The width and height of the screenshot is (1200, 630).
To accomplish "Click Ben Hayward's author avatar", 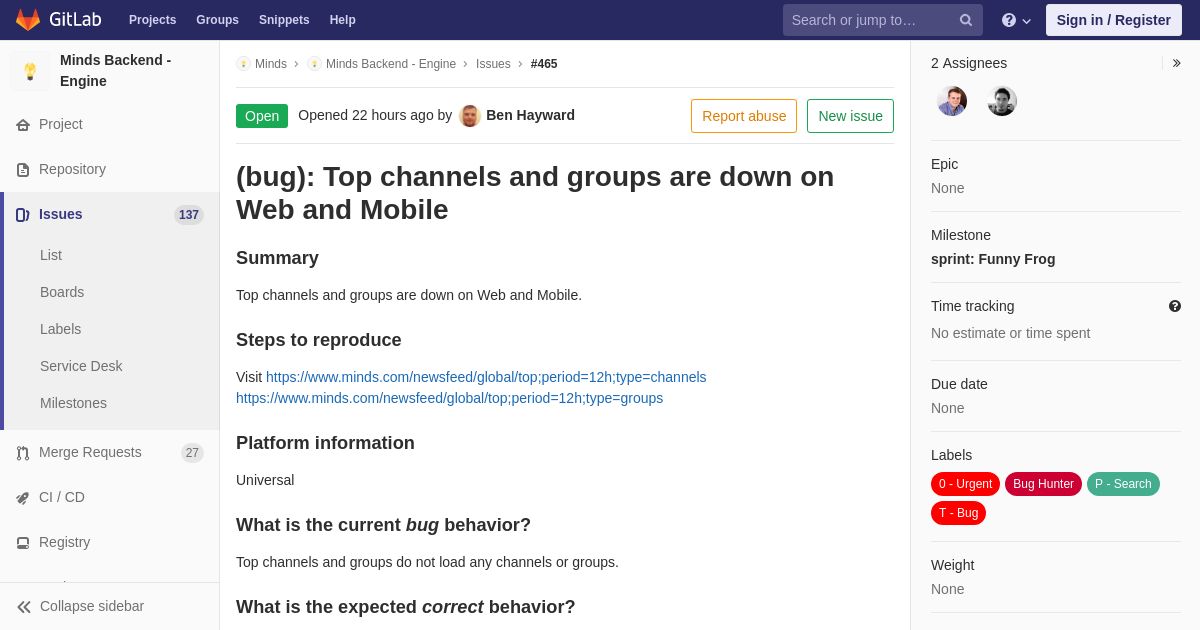I will [470, 116].
